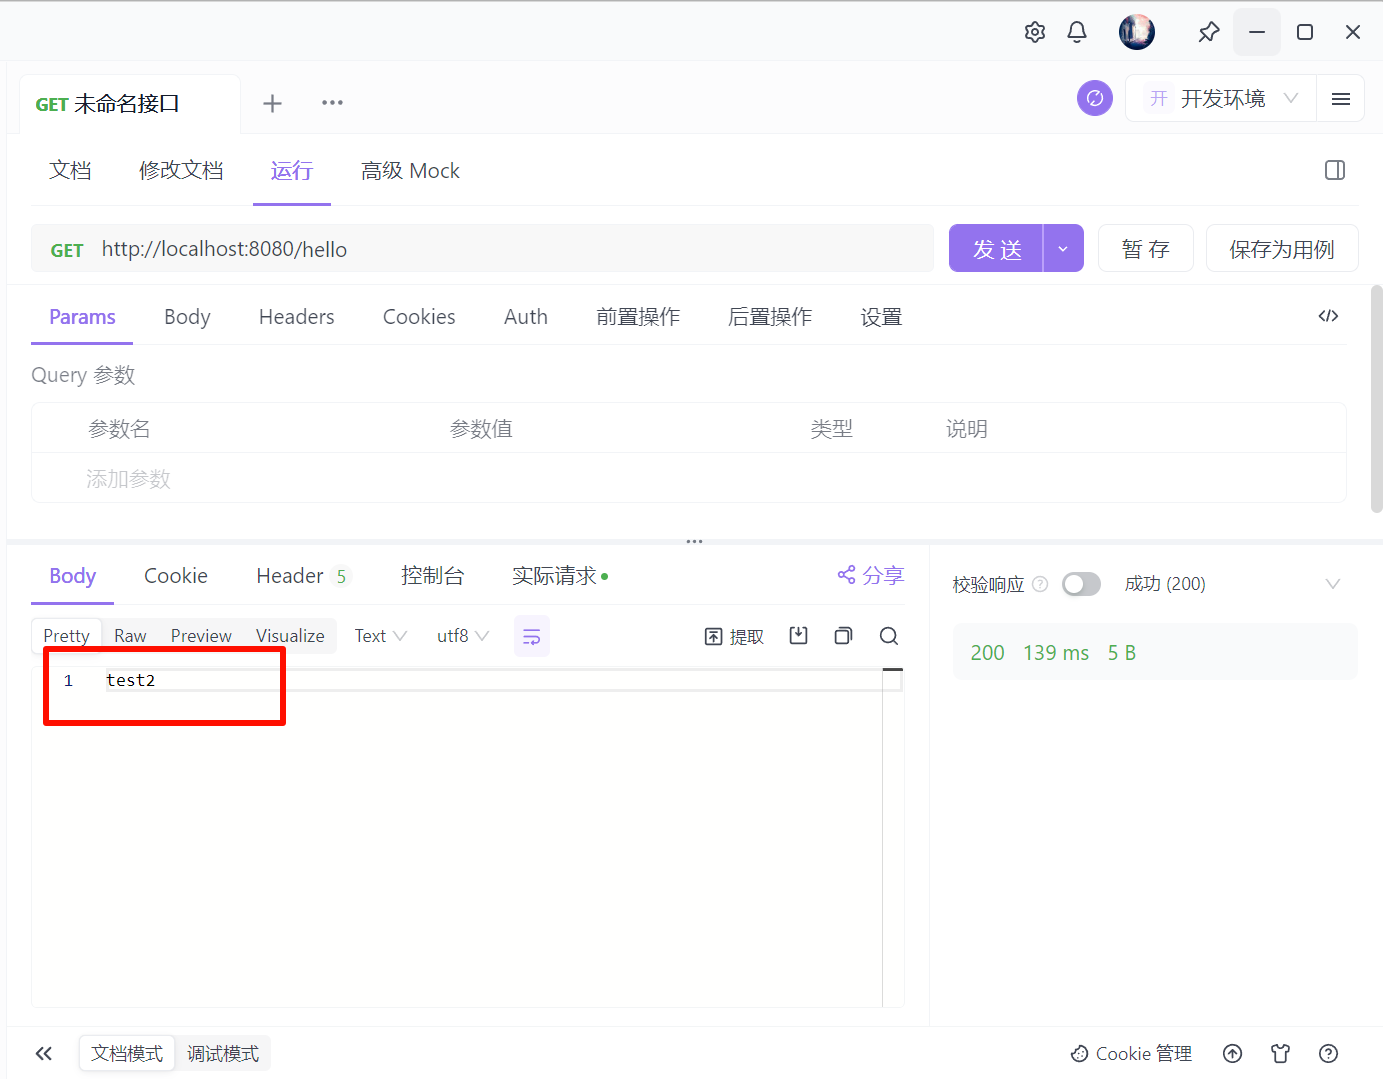Open the generate code icon
This screenshot has width=1383, height=1079.
tap(1328, 316)
